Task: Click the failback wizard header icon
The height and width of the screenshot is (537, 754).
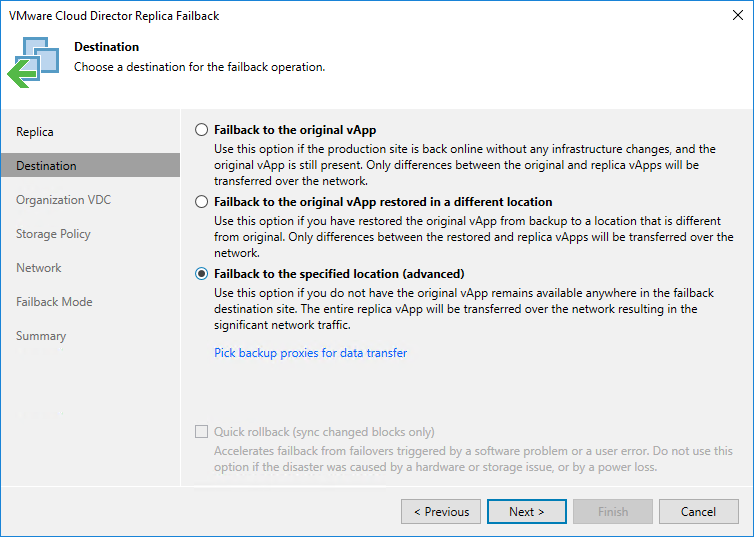Action: (33, 62)
